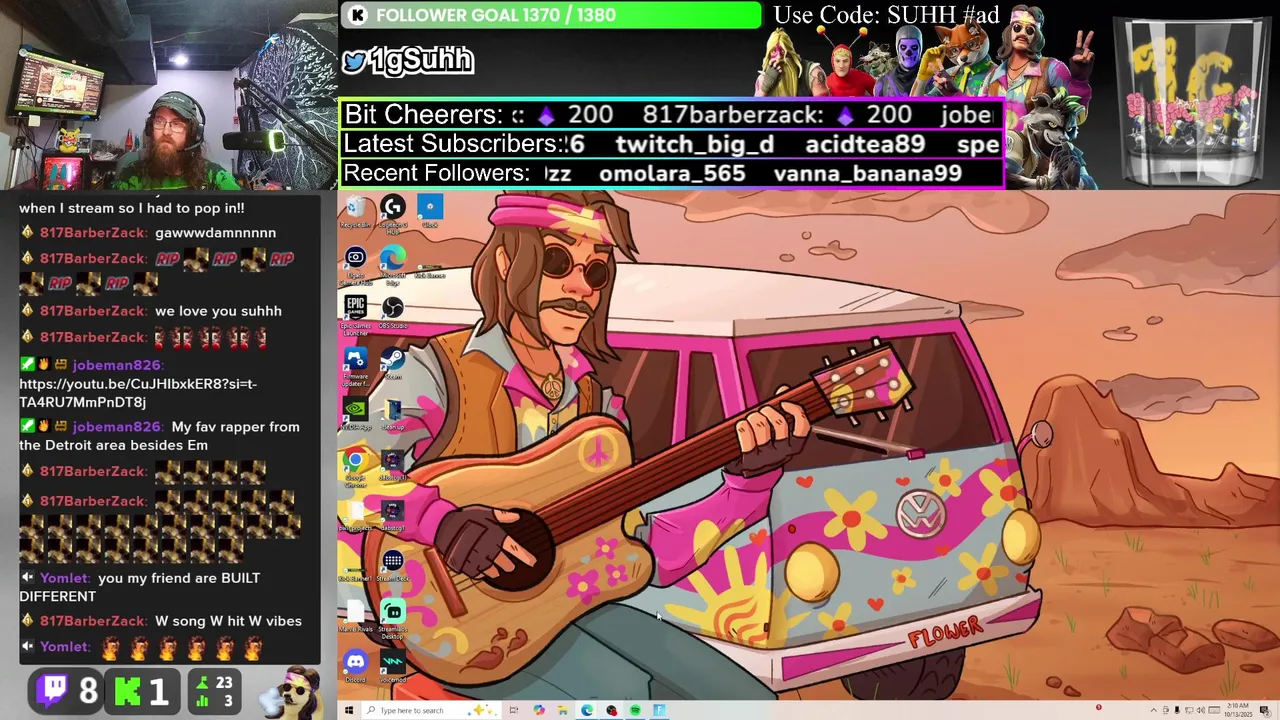Open the Recycle Bin desktop icon
The image size is (1280, 720).
[x=355, y=212]
